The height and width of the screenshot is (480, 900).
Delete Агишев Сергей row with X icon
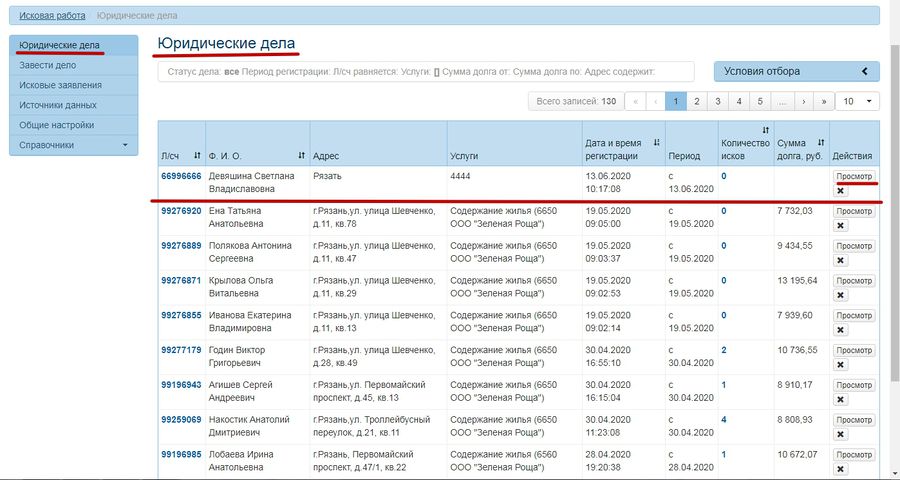[840, 400]
